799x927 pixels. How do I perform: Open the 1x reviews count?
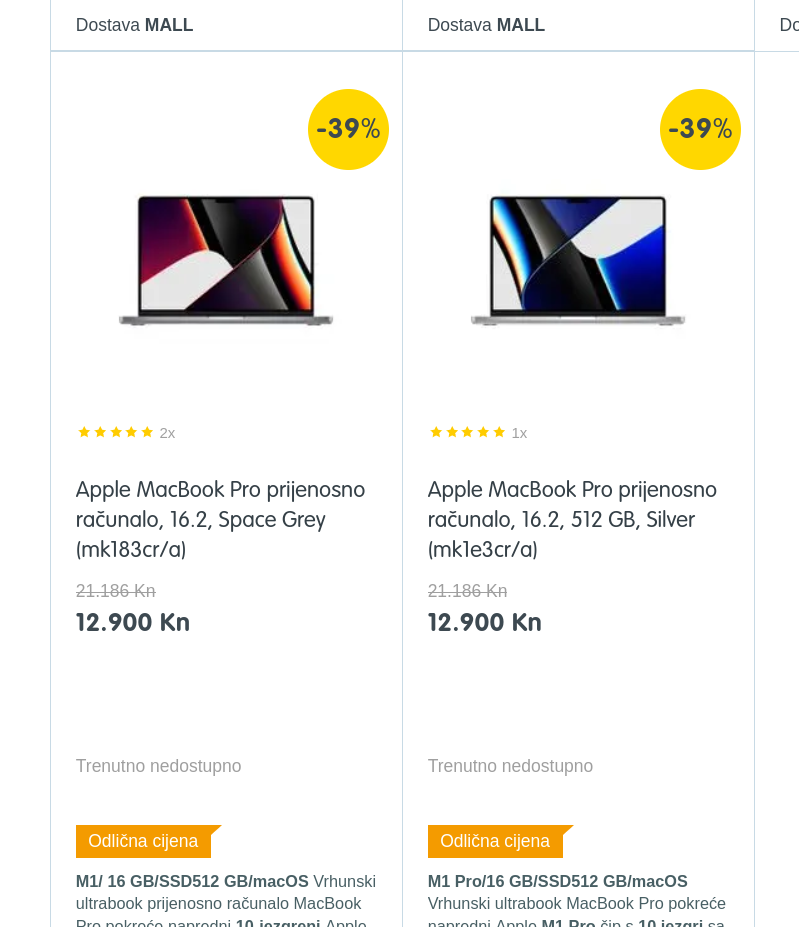pyautogui.click(x=519, y=433)
